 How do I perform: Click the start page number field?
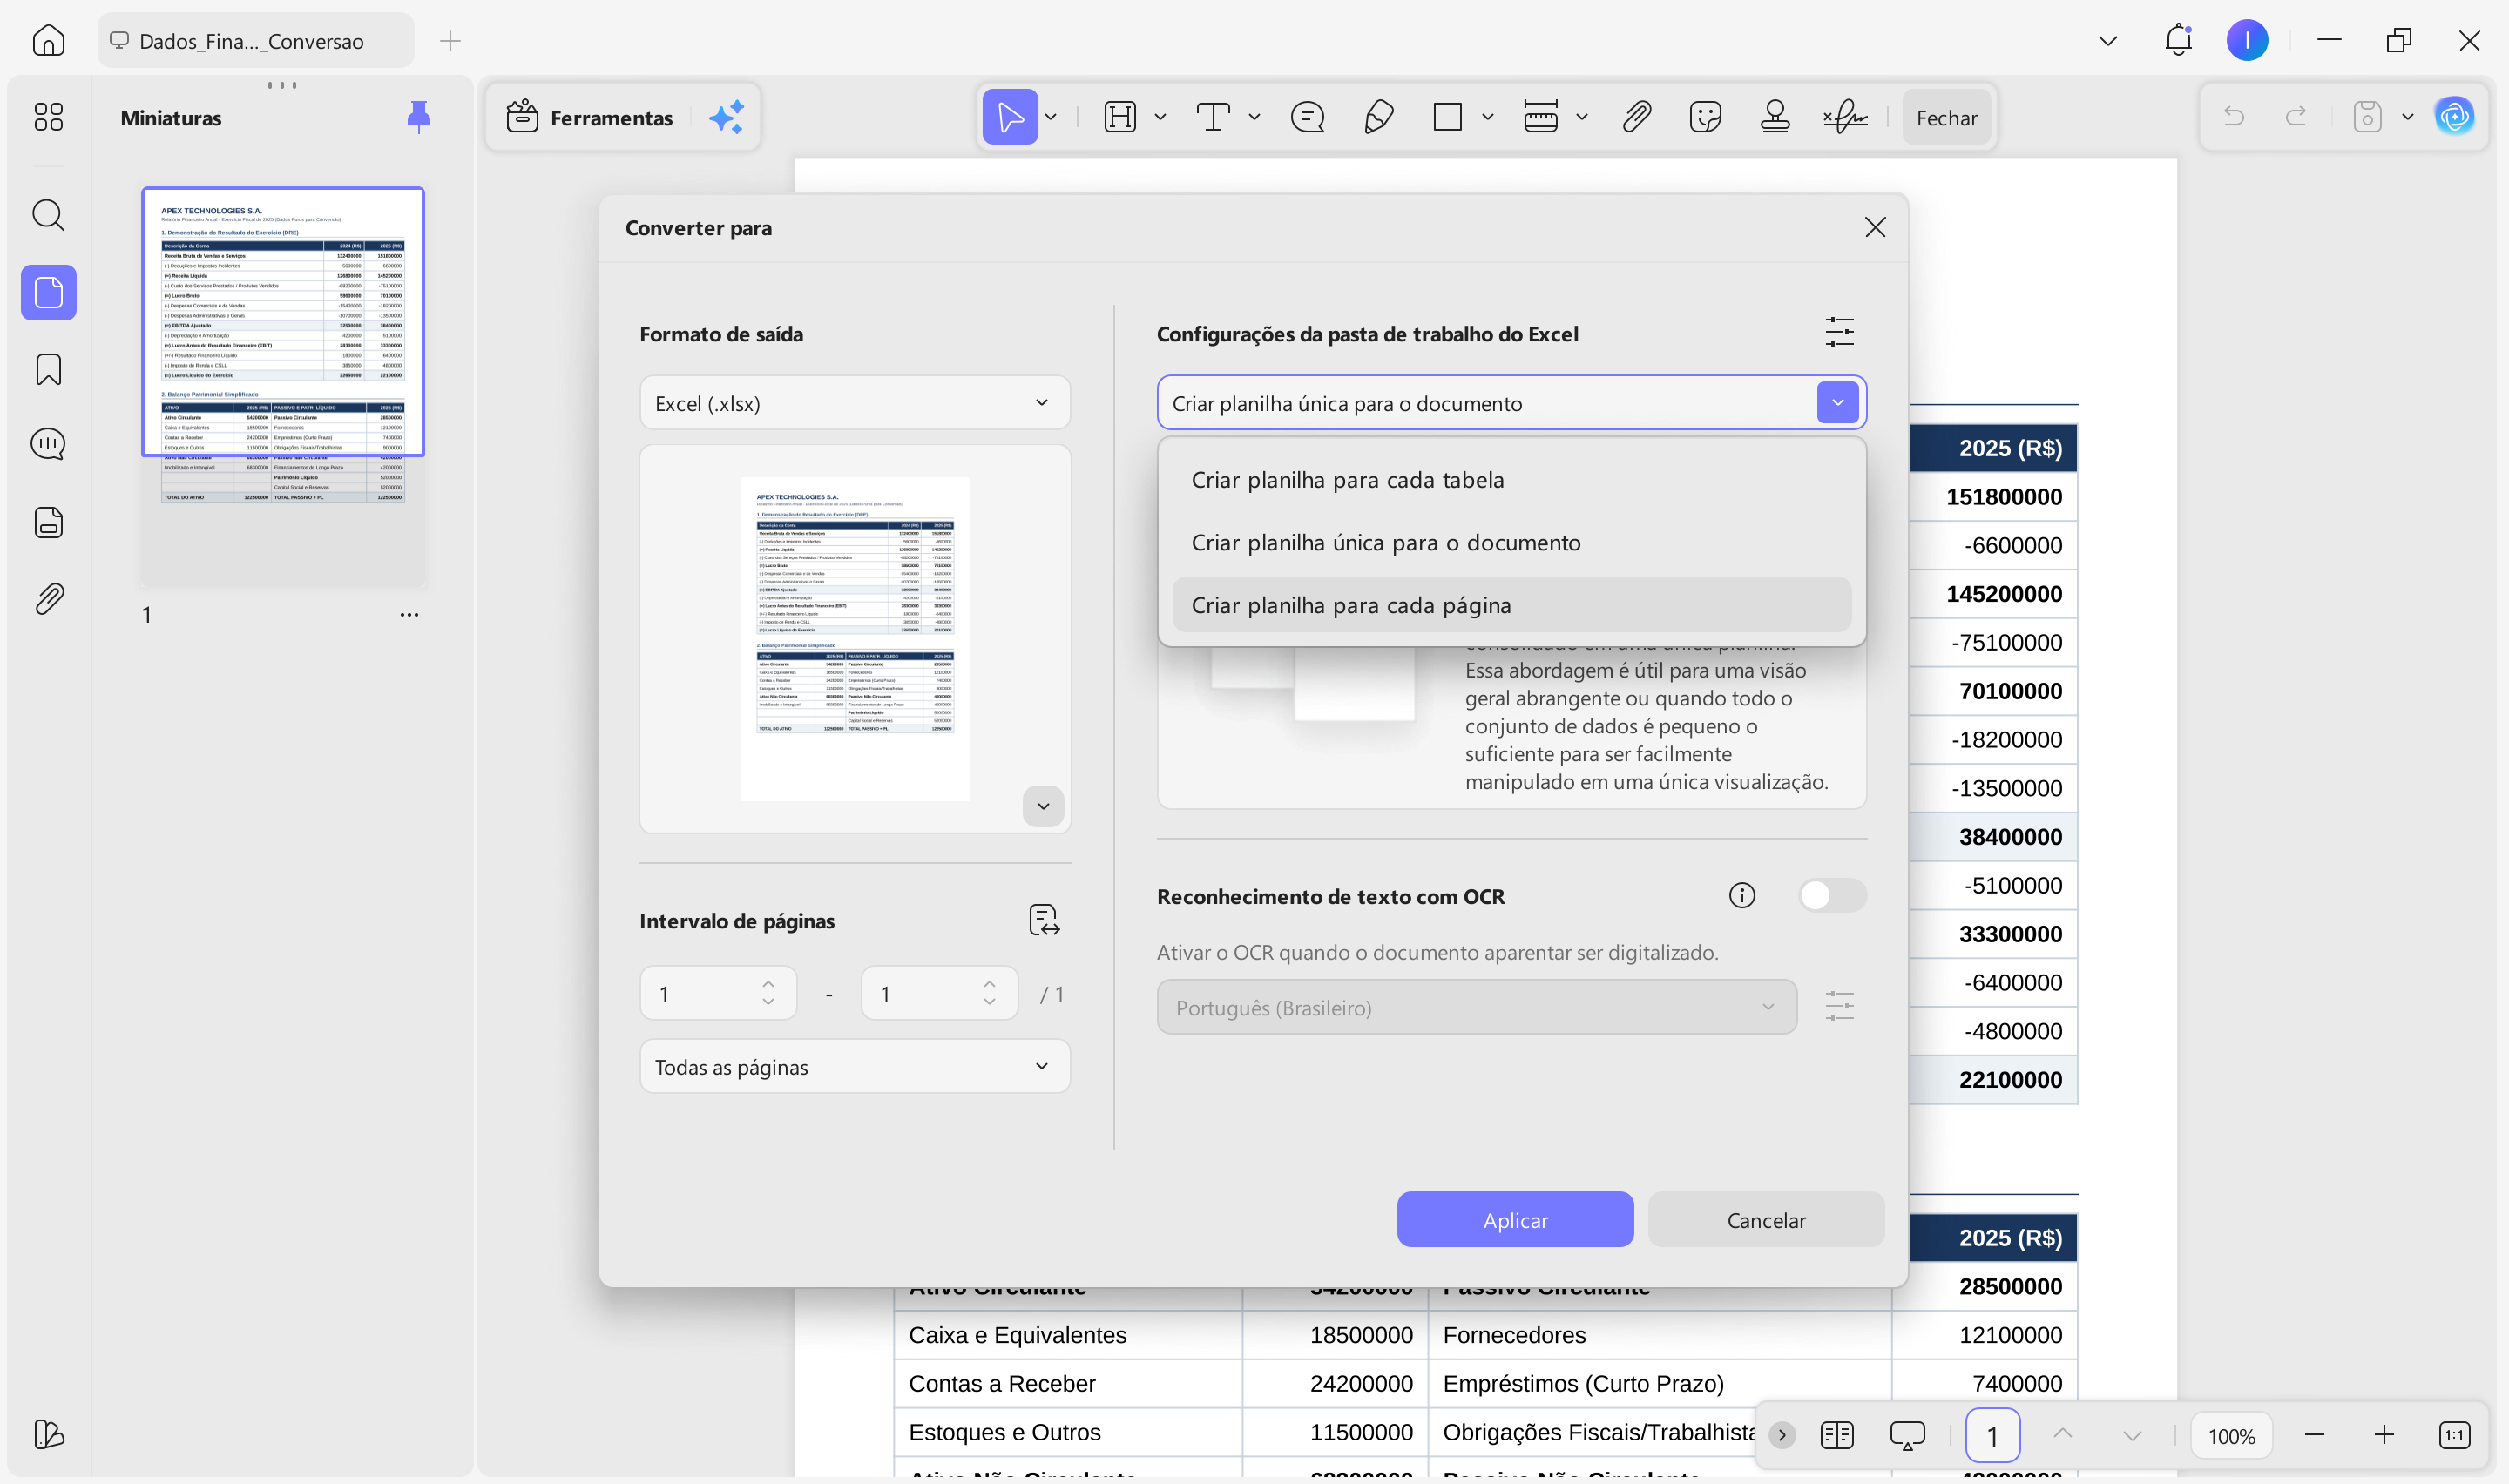[718, 993]
